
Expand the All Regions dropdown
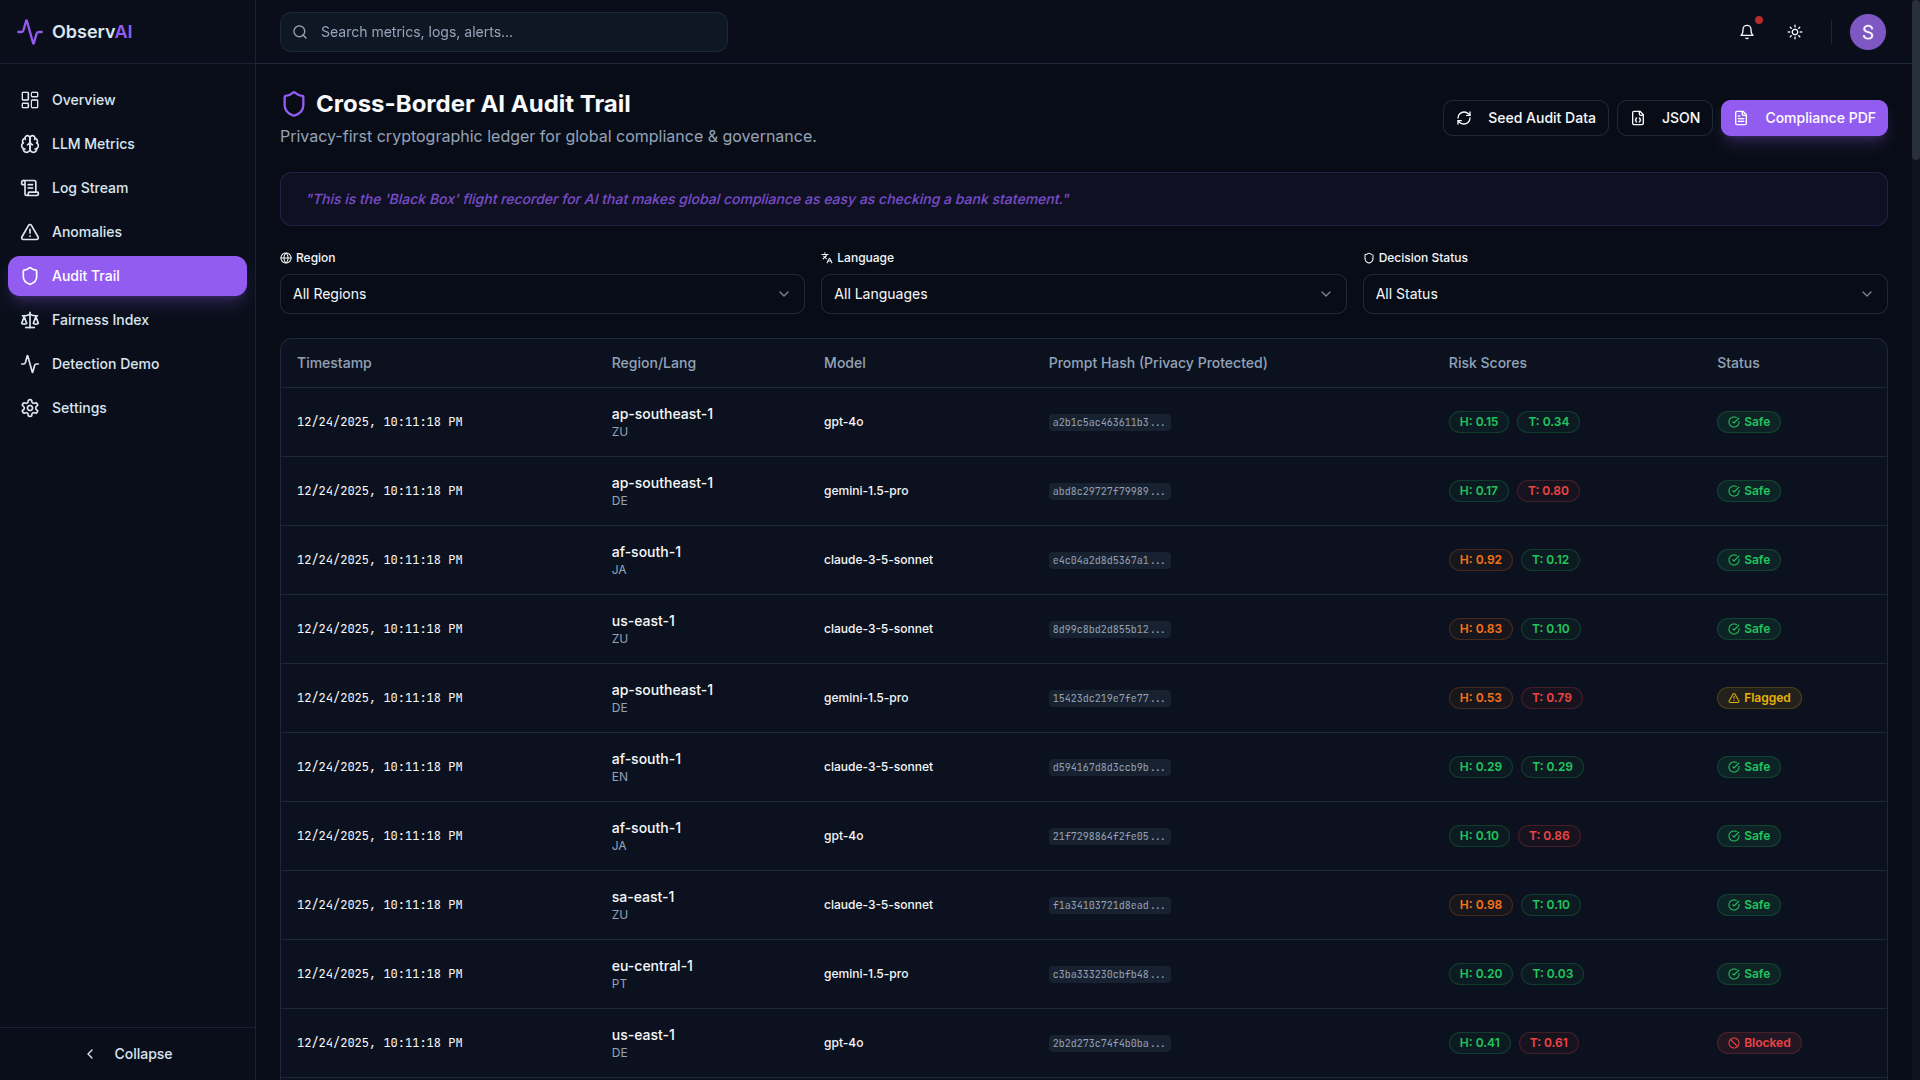(541, 294)
